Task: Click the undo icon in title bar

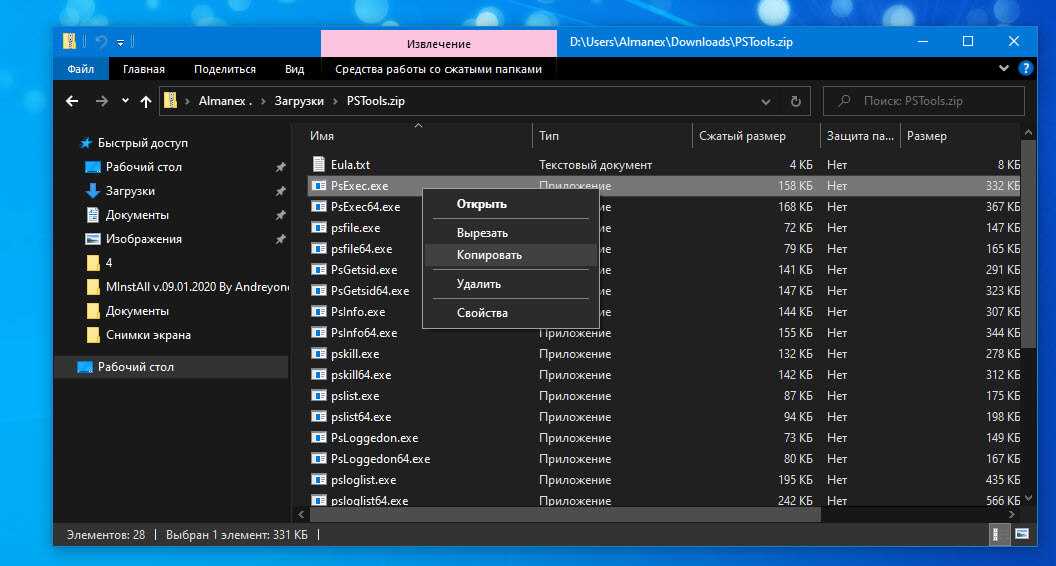Action: pyautogui.click(x=100, y=42)
